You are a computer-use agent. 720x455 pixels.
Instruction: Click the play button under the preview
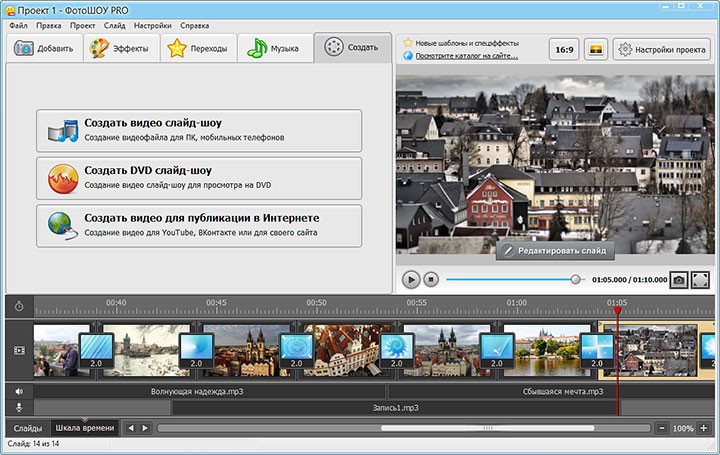click(x=411, y=280)
